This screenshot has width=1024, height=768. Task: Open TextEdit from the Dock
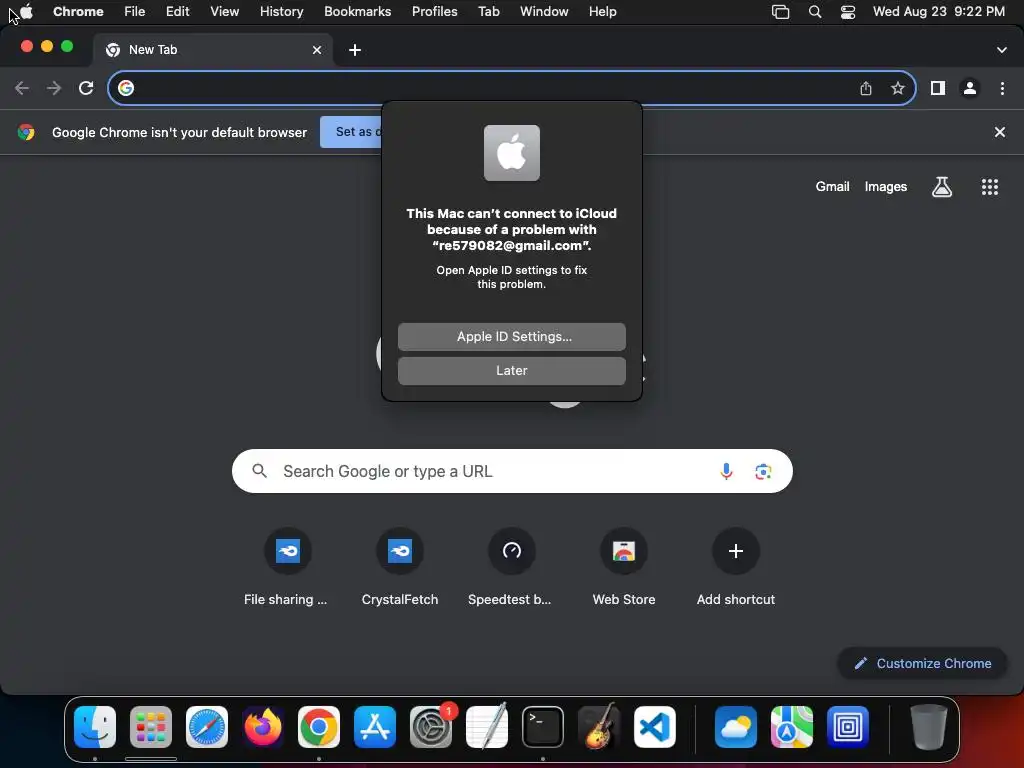[x=487, y=727]
